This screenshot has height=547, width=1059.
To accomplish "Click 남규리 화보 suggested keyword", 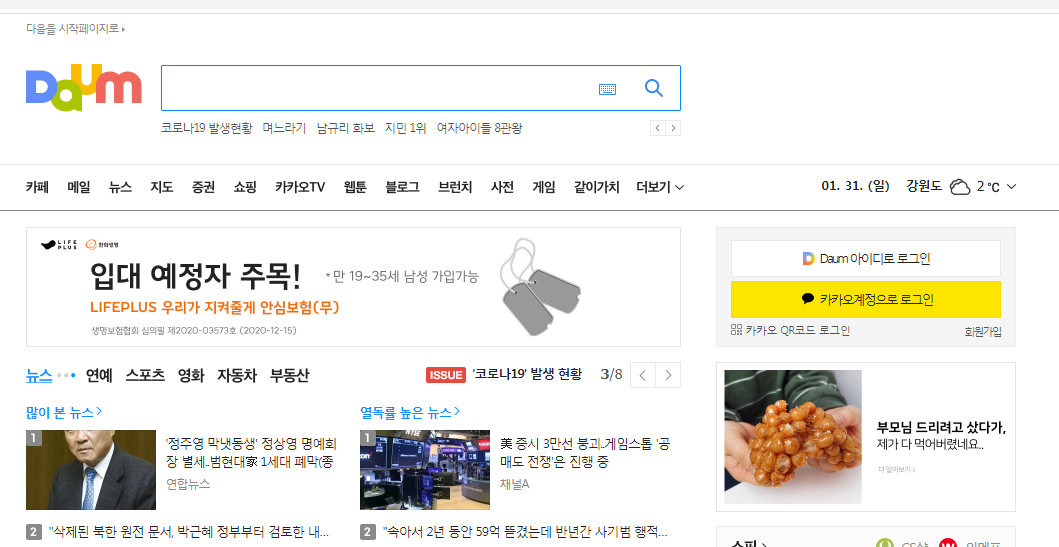I will pos(346,128).
